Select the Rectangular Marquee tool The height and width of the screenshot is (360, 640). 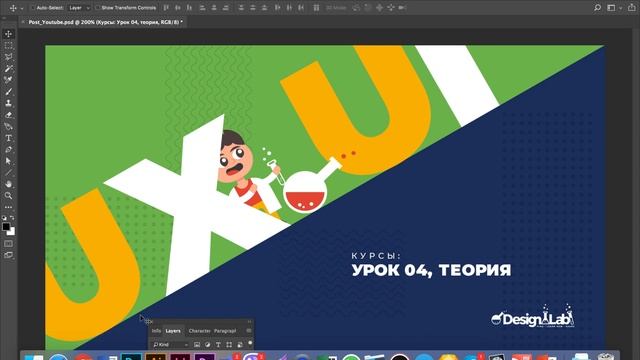pos(9,46)
